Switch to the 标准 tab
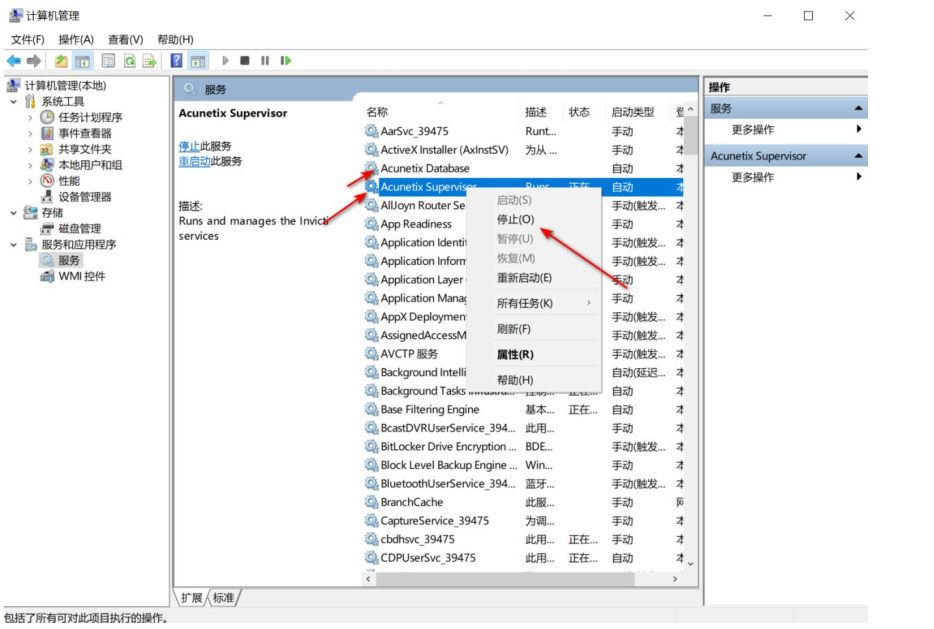 [x=223, y=598]
